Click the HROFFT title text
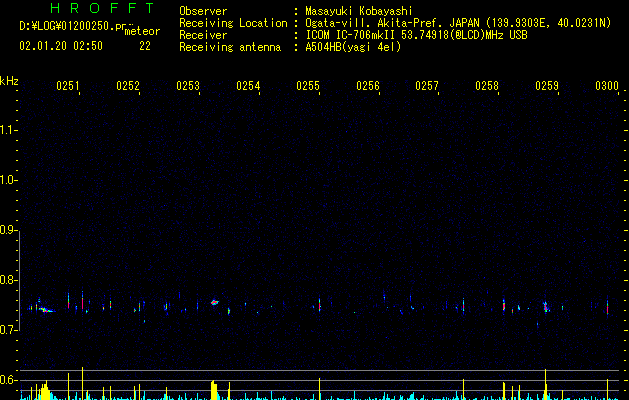The height and width of the screenshot is (400, 629). [x=102, y=8]
